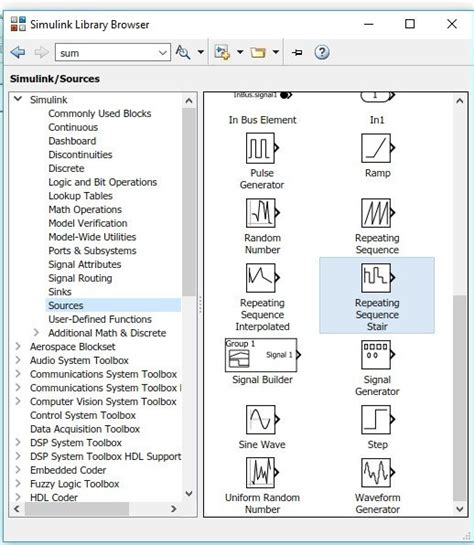Select Data Acquisition Toolbox entry

point(85,429)
